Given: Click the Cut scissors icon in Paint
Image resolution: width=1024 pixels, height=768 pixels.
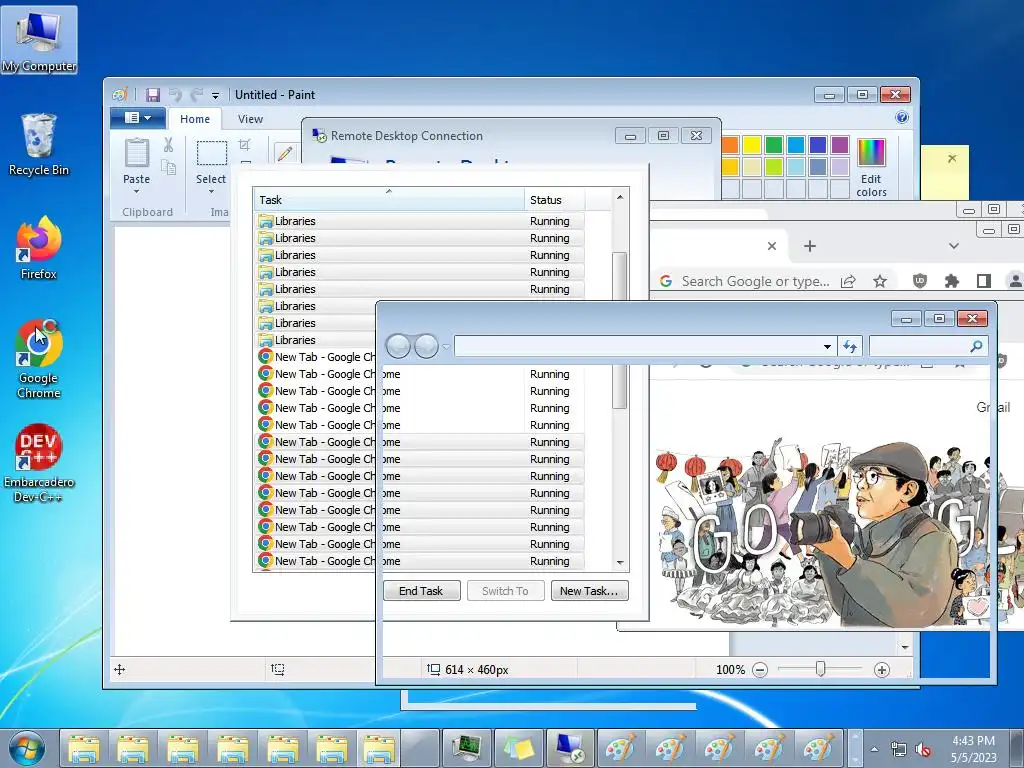Looking at the screenshot, I should coord(168,145).
